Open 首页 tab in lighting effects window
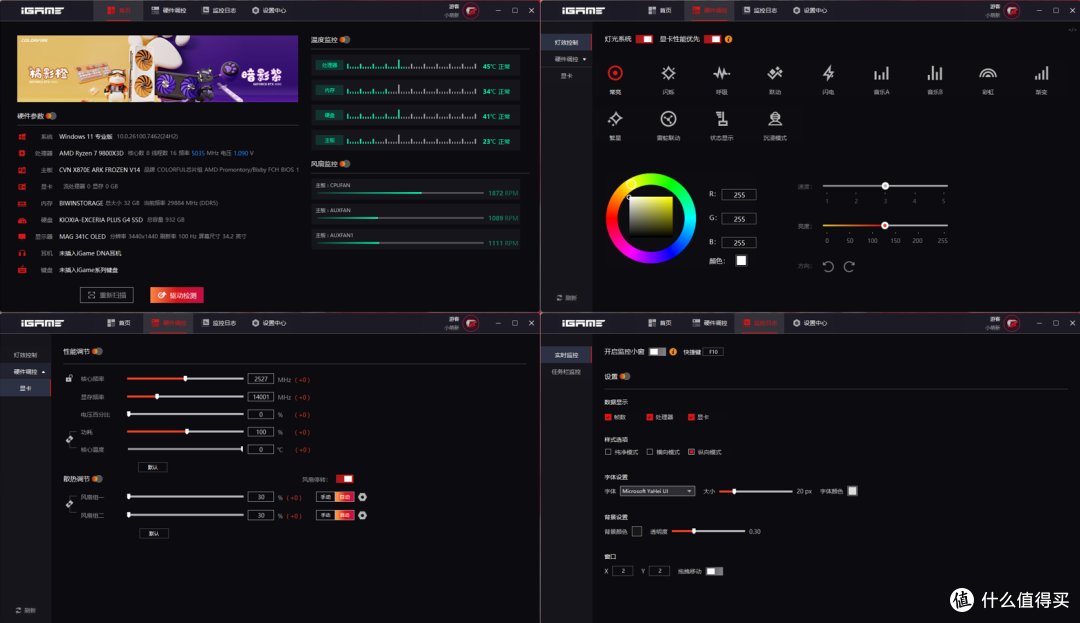The width and height of the screenshot is (1080, 623). pyautogui.click(x=660, y=10)
